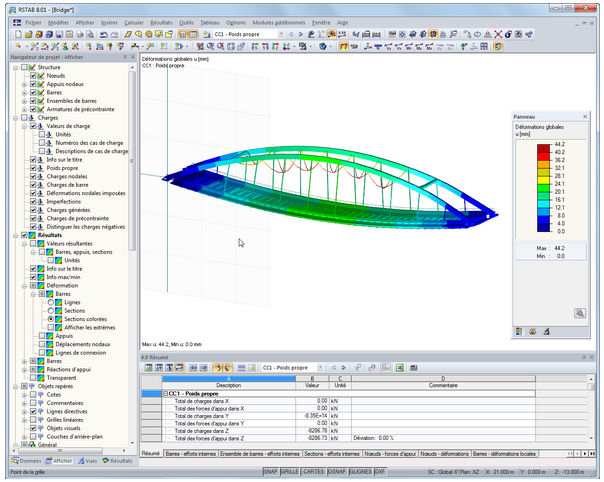Select the Sections radio button
This screenshot has height=482, width=604.
pyautogui.click(x=51, y=311)
